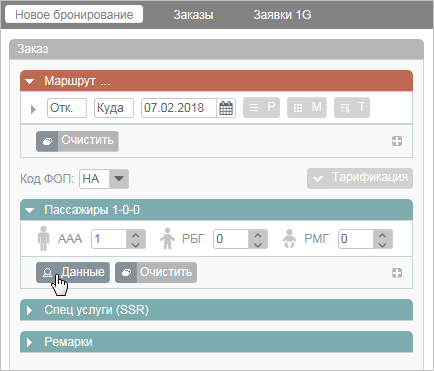Click Очистить in the Маршрут section

pyautogui.click(x=77, y=141)
